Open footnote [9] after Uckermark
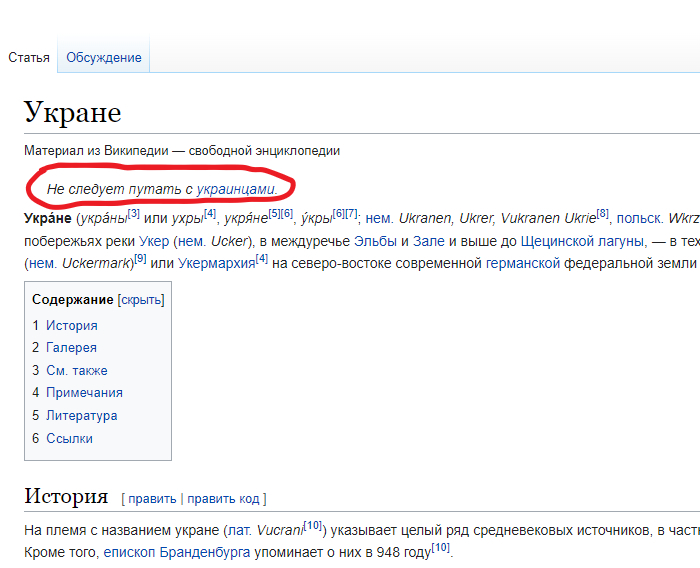 pos(140,259)
